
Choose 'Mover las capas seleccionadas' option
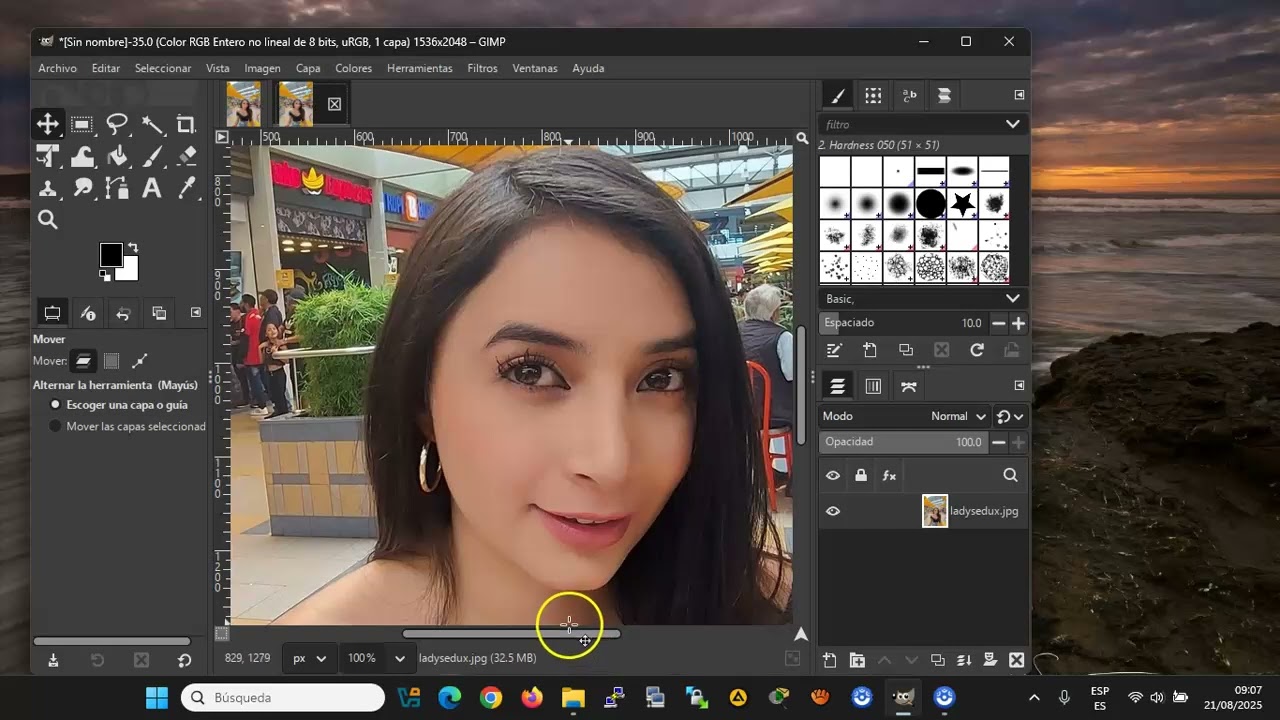127,426
